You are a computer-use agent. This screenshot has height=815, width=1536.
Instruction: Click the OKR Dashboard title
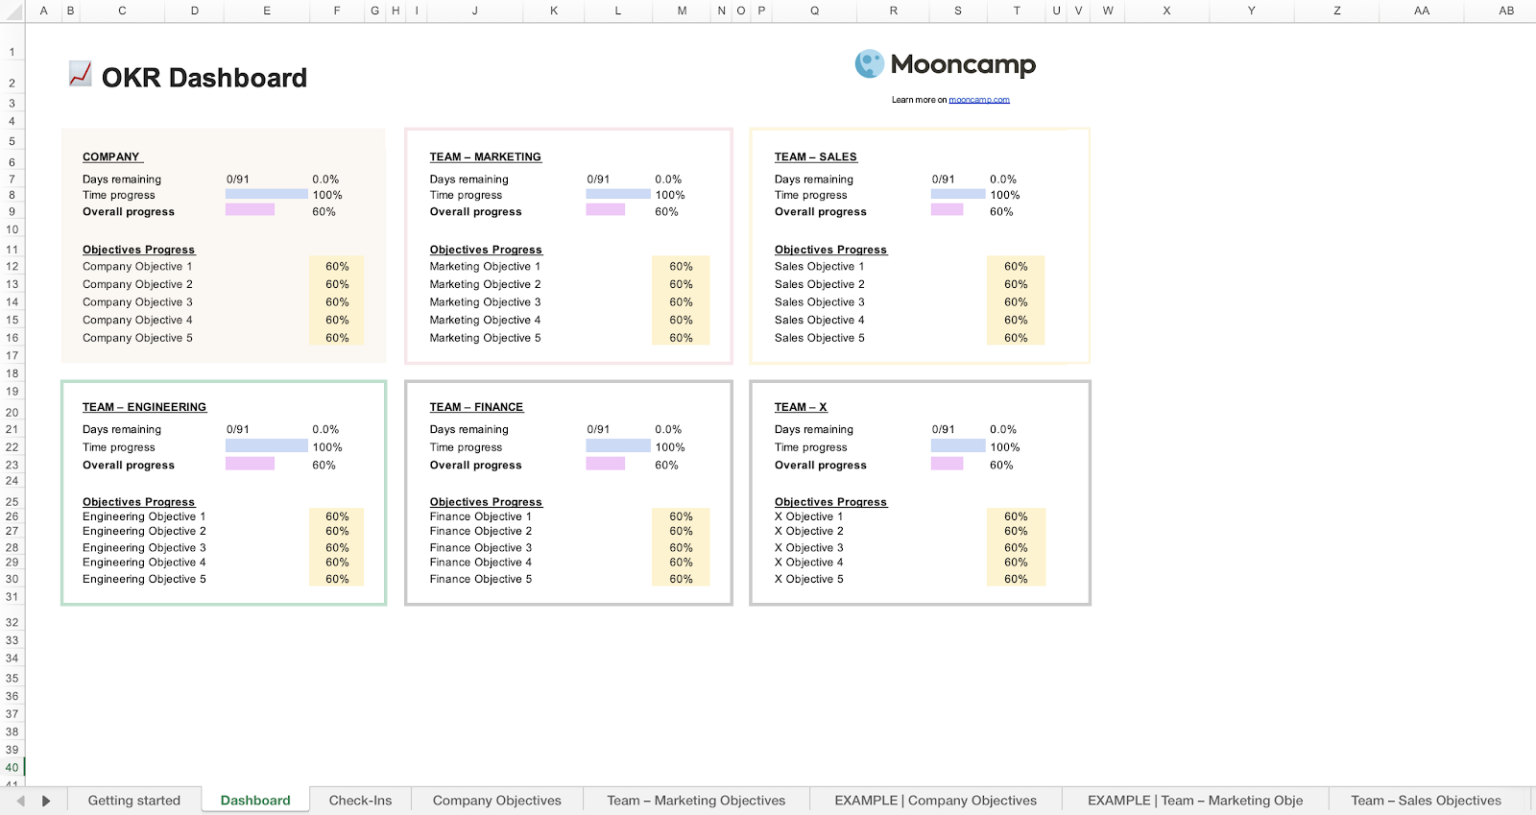pyautogui.click(x=204, y=78)
